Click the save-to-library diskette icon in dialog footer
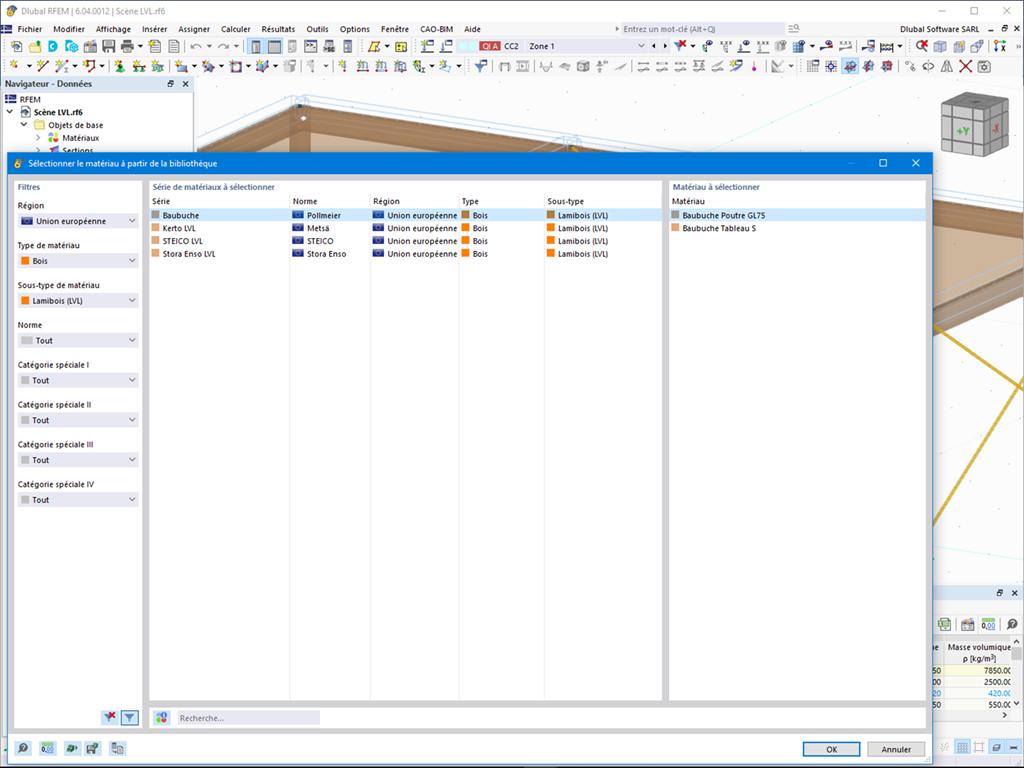Image resolution: width=1024 pixels, height=768 pixels. tap(93, 748)
